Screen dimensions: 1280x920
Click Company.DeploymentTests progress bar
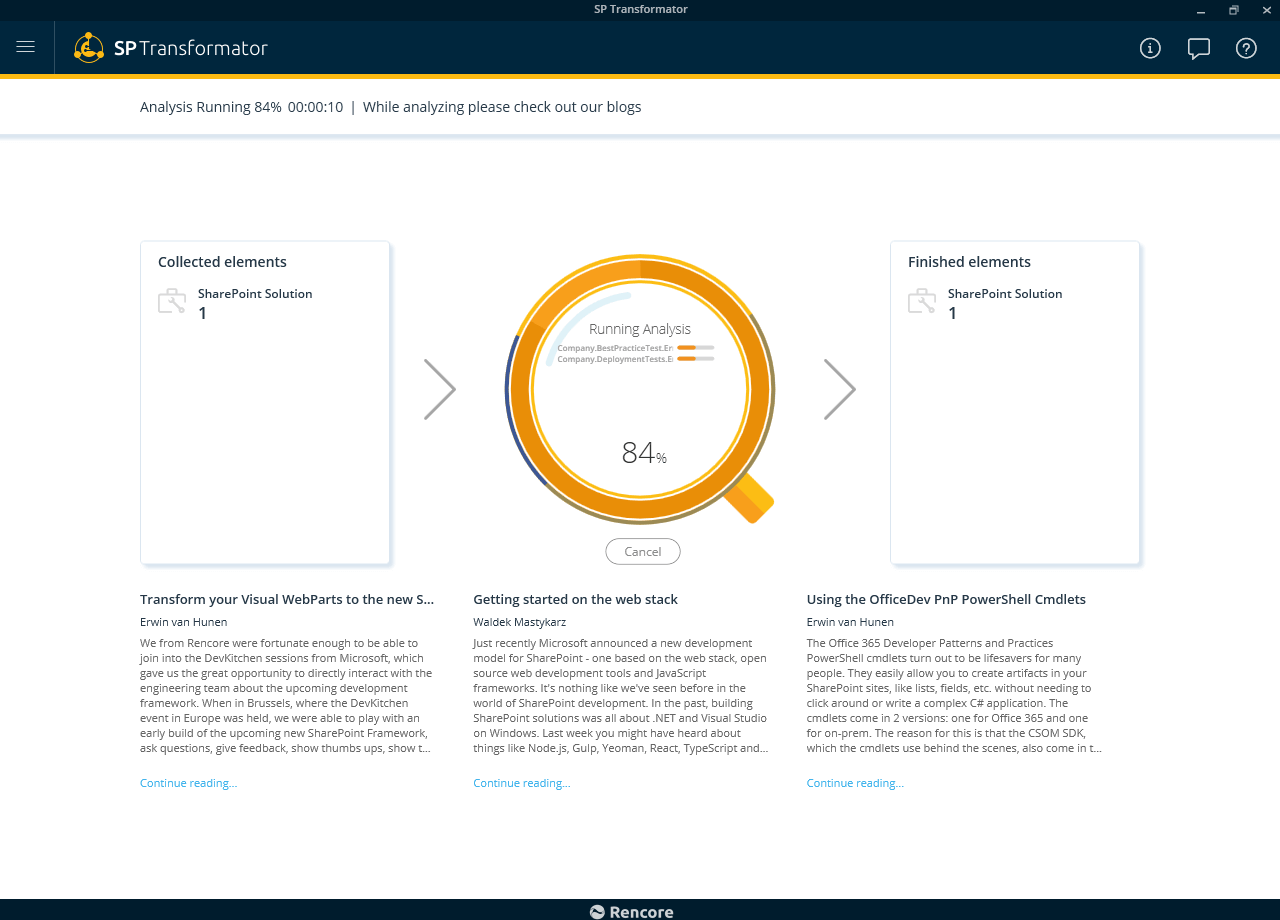[696, 358]
